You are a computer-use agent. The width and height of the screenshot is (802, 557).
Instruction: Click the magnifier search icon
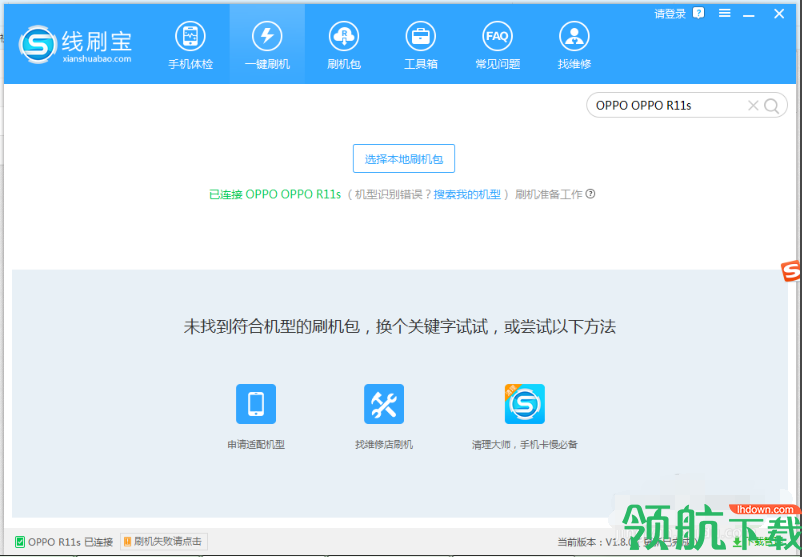pos(771,106)
